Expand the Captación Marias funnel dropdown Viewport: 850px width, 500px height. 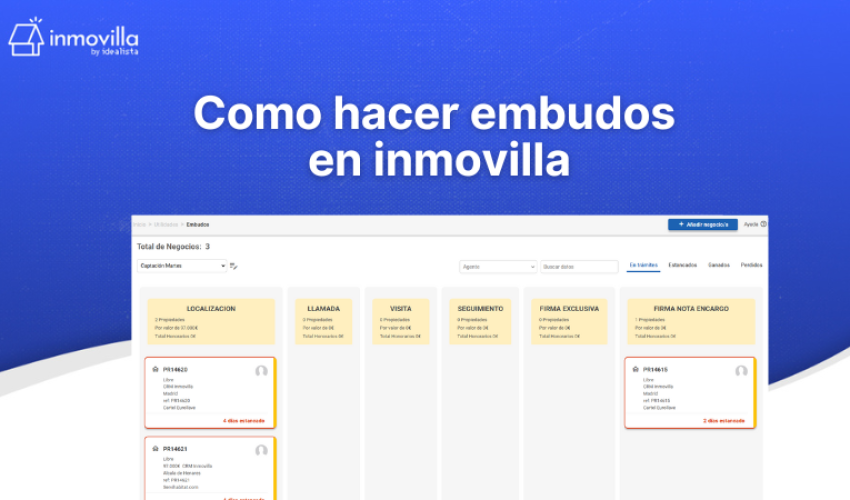click(x=181, y=266)
